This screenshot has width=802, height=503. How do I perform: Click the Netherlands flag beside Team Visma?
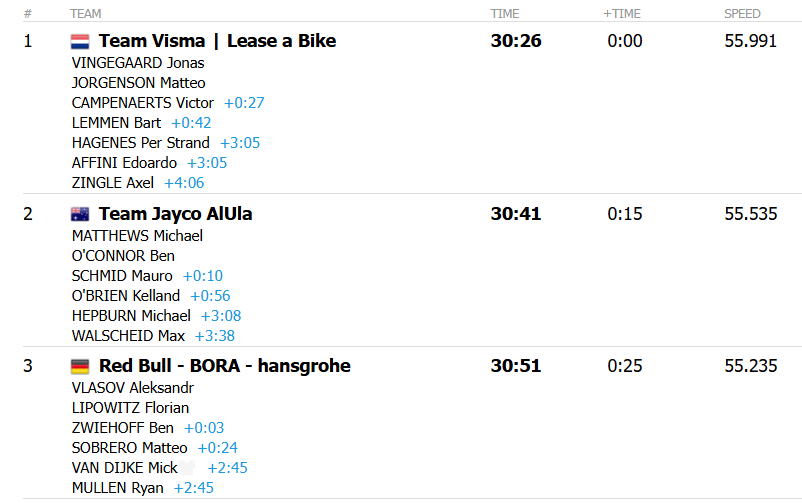pyautogui.click(x=80, y=42)
